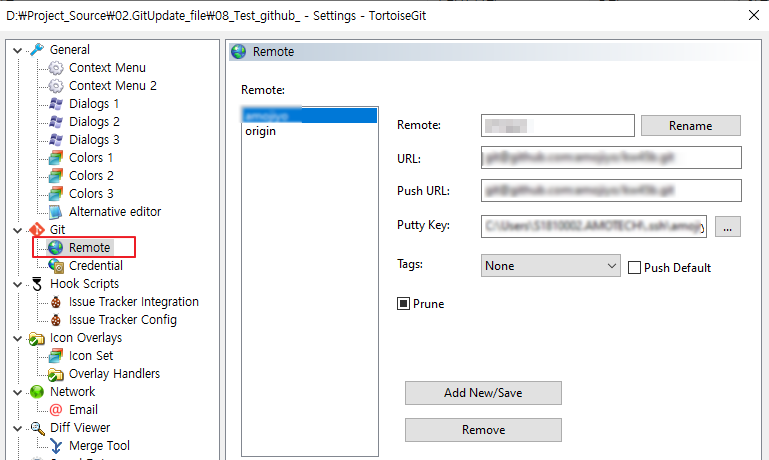
Task: Browse for Putty Key with ellipsis button
Action: coord(727,227)
